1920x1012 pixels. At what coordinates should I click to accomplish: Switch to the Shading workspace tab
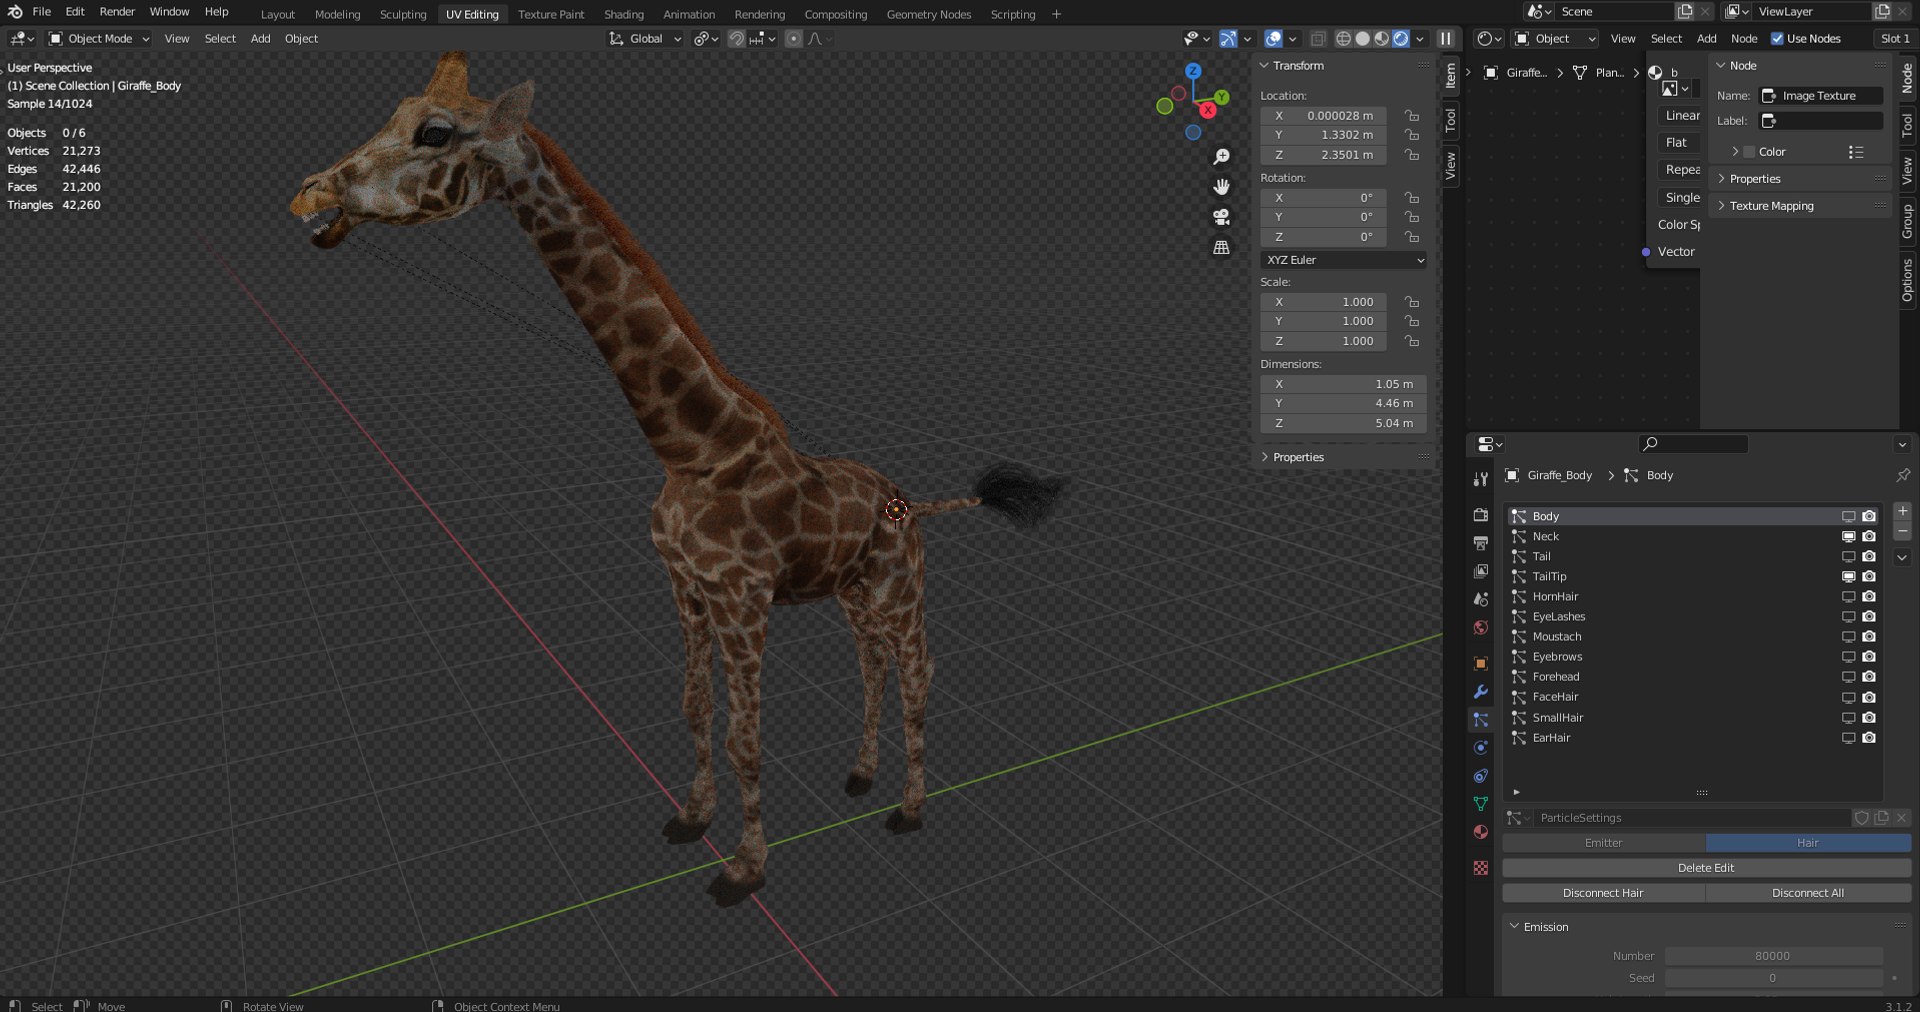(624, 14)
